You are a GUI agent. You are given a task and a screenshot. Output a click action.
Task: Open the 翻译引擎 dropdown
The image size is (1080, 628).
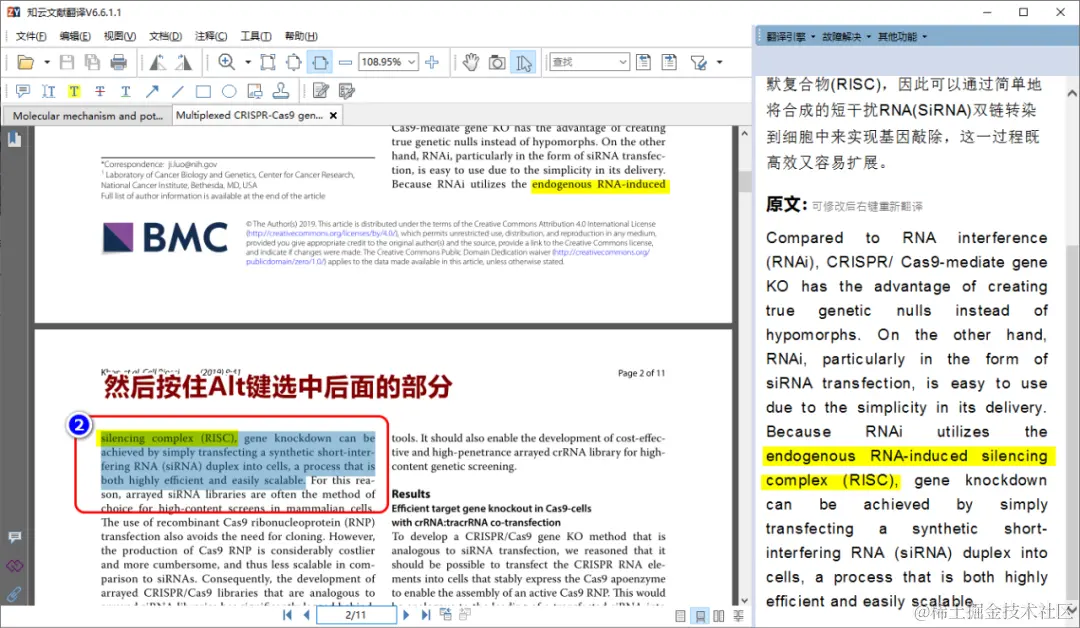click(785, 36)
